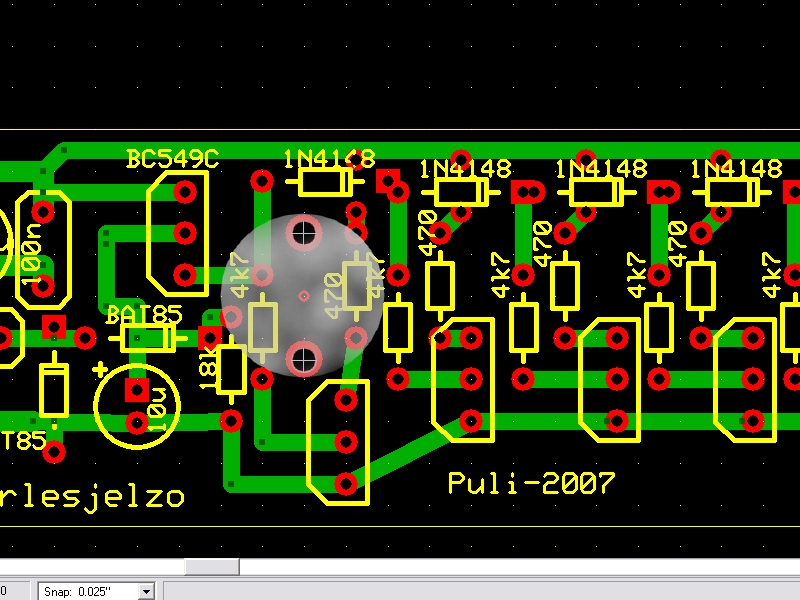This screenshot has height=600, width=800.
Task: Select the 18K resistor body outline
Action: [231, 370]
